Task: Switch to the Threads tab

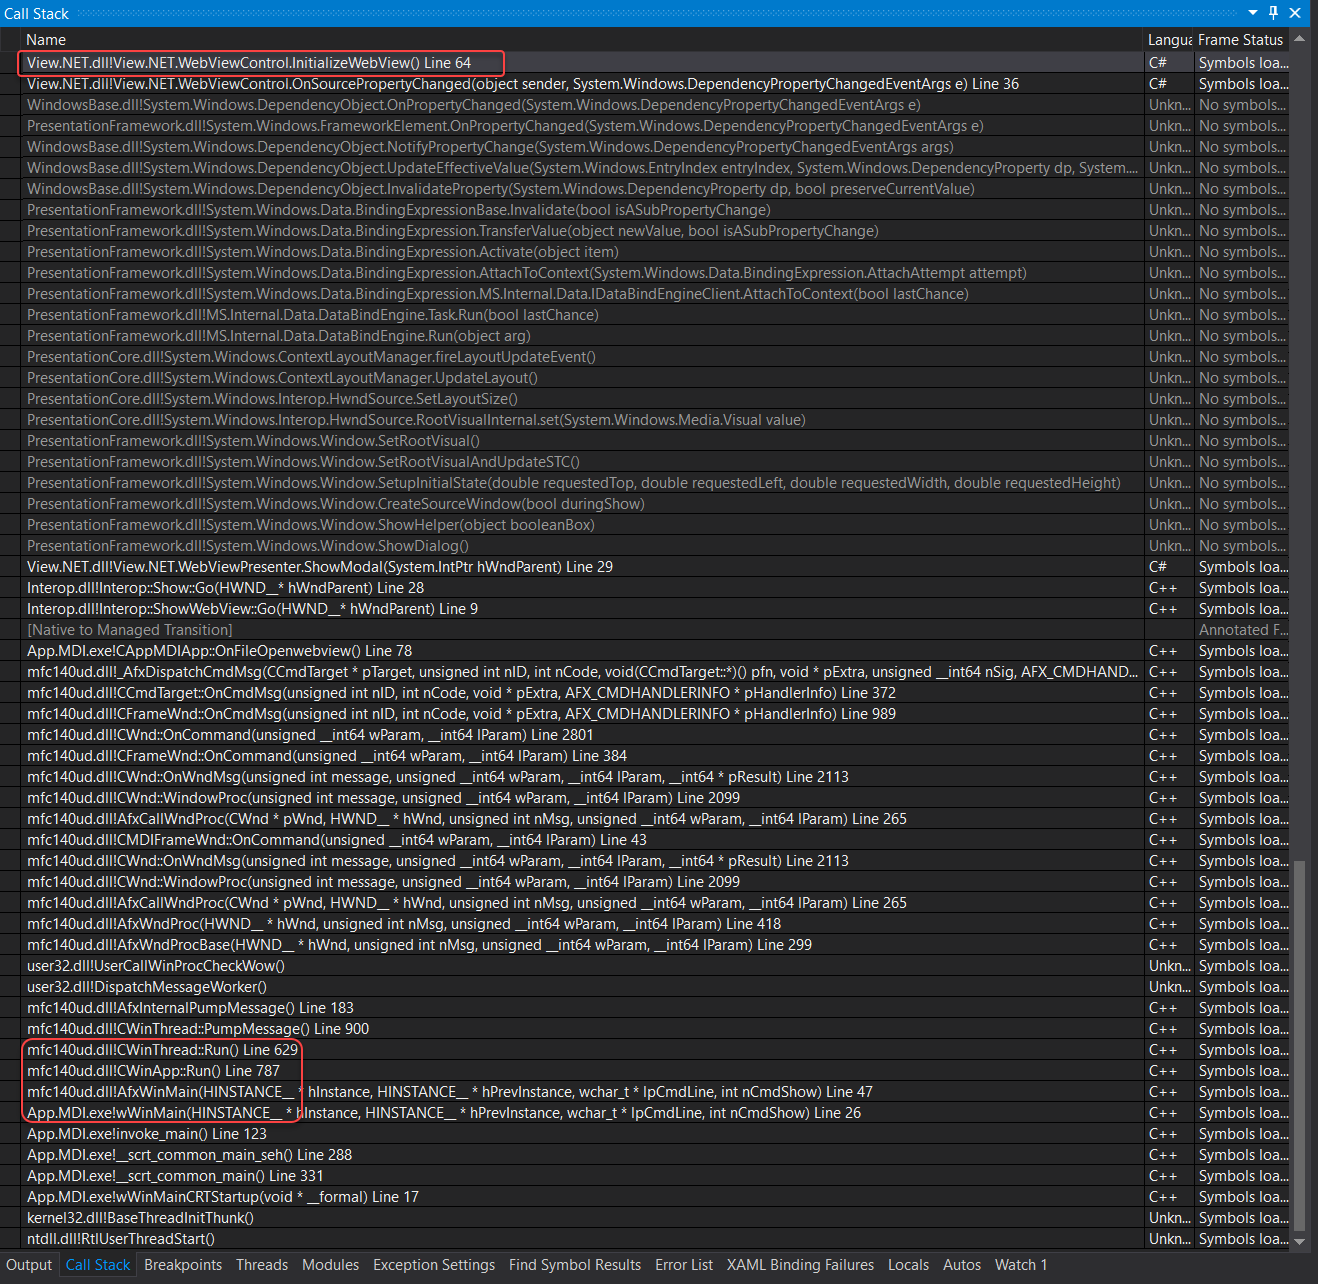Action: [x=261, y=1264]
